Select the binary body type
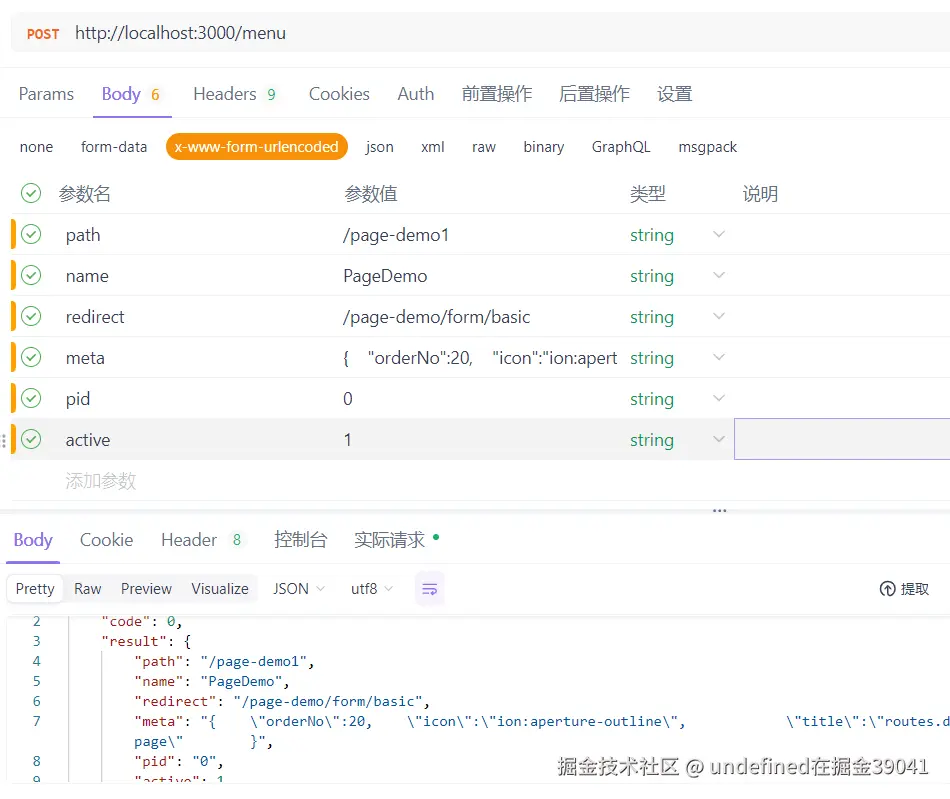This screenshot has height=799, width=950. (x=543, y=147)
